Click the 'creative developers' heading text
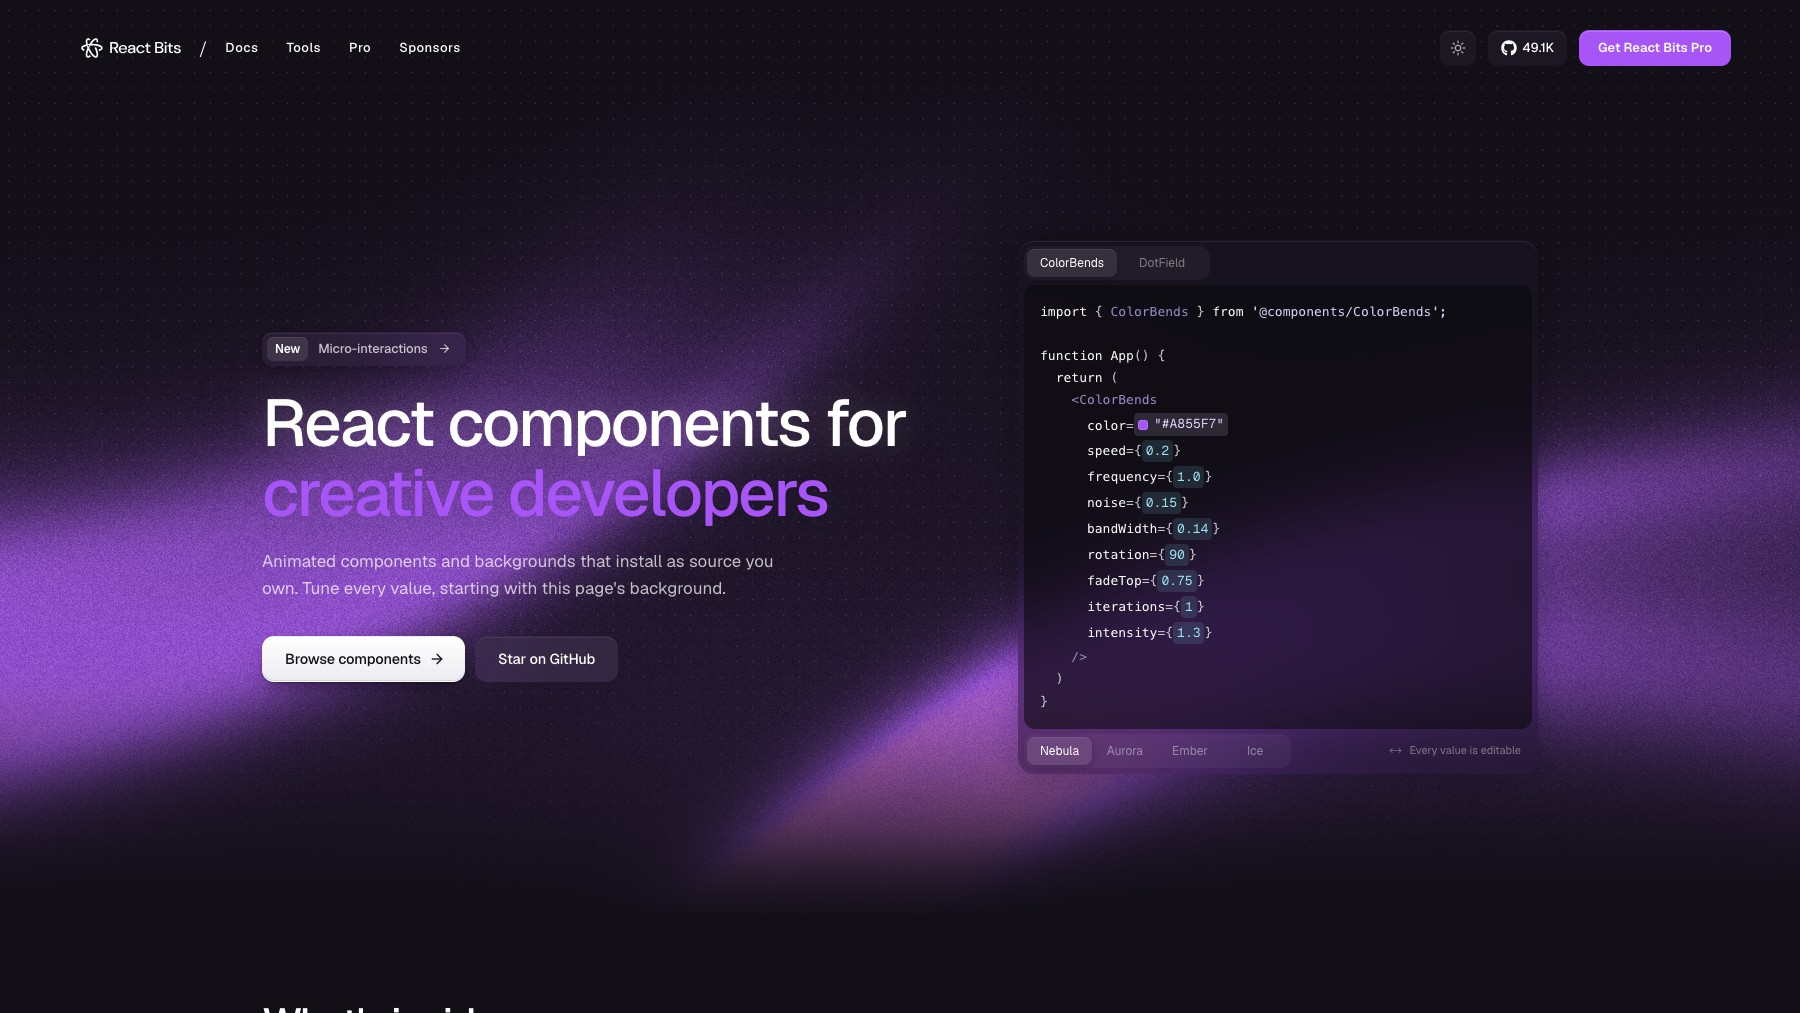1800x1013 pixels. (546, 494)
